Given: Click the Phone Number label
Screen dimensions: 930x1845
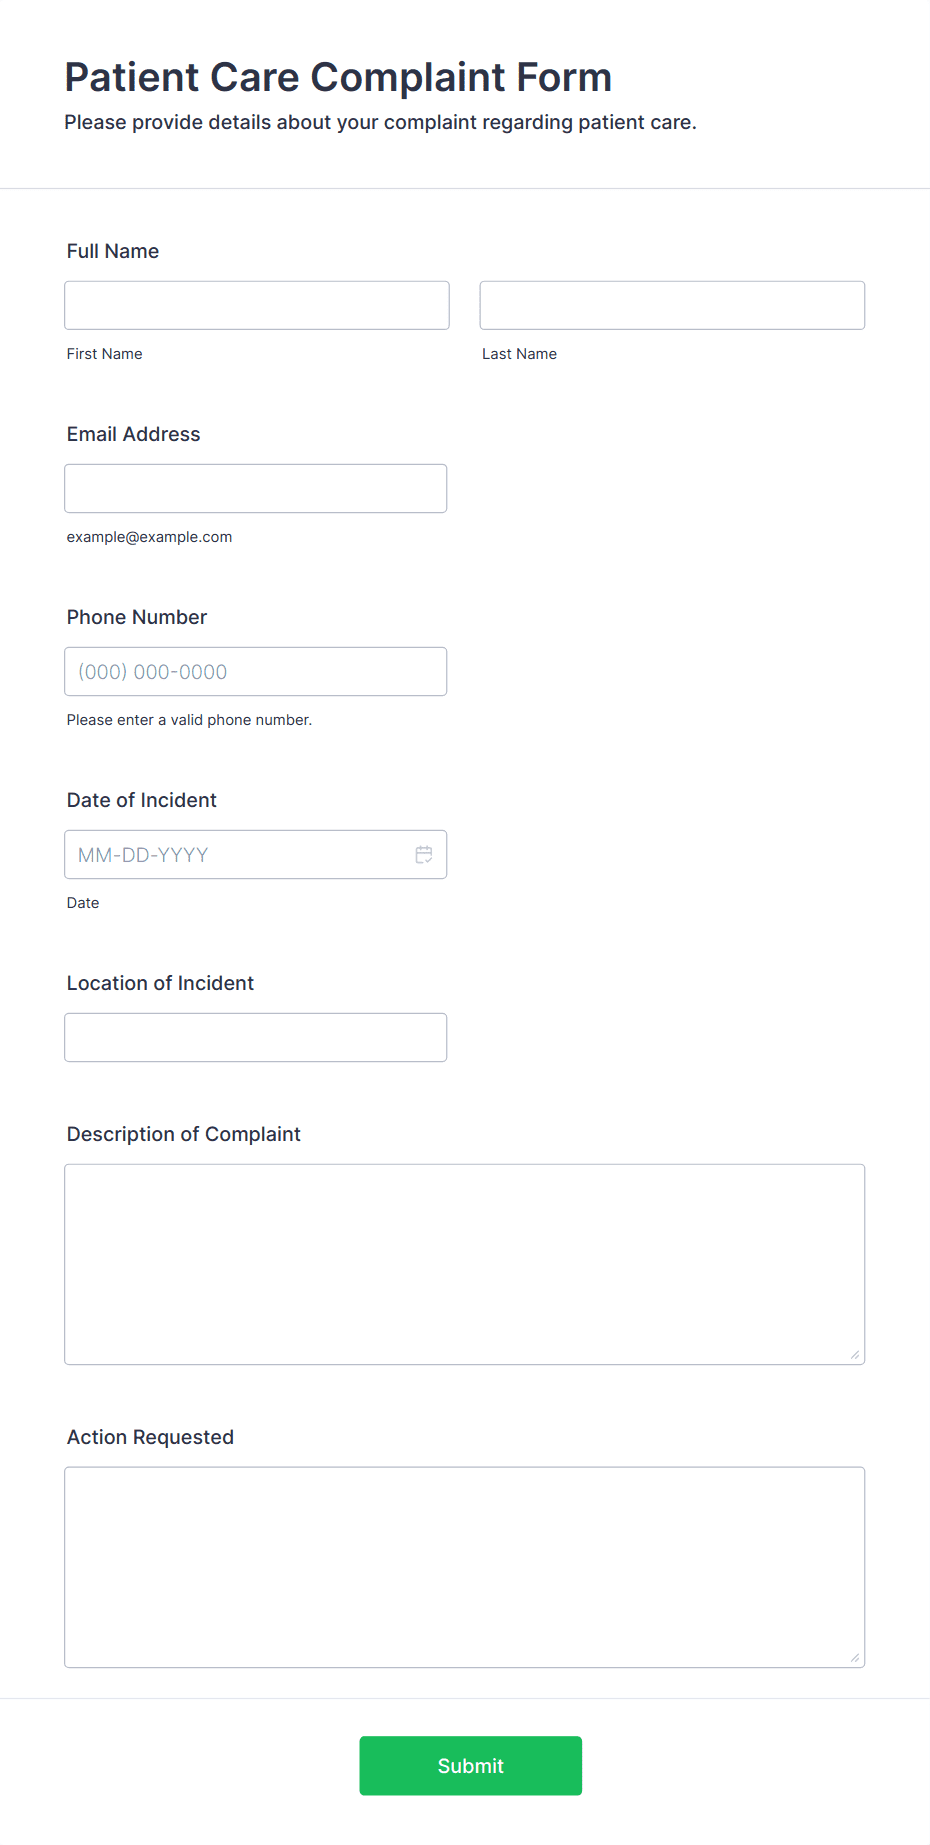Looking at the screenshot, I should pos(137,617).
